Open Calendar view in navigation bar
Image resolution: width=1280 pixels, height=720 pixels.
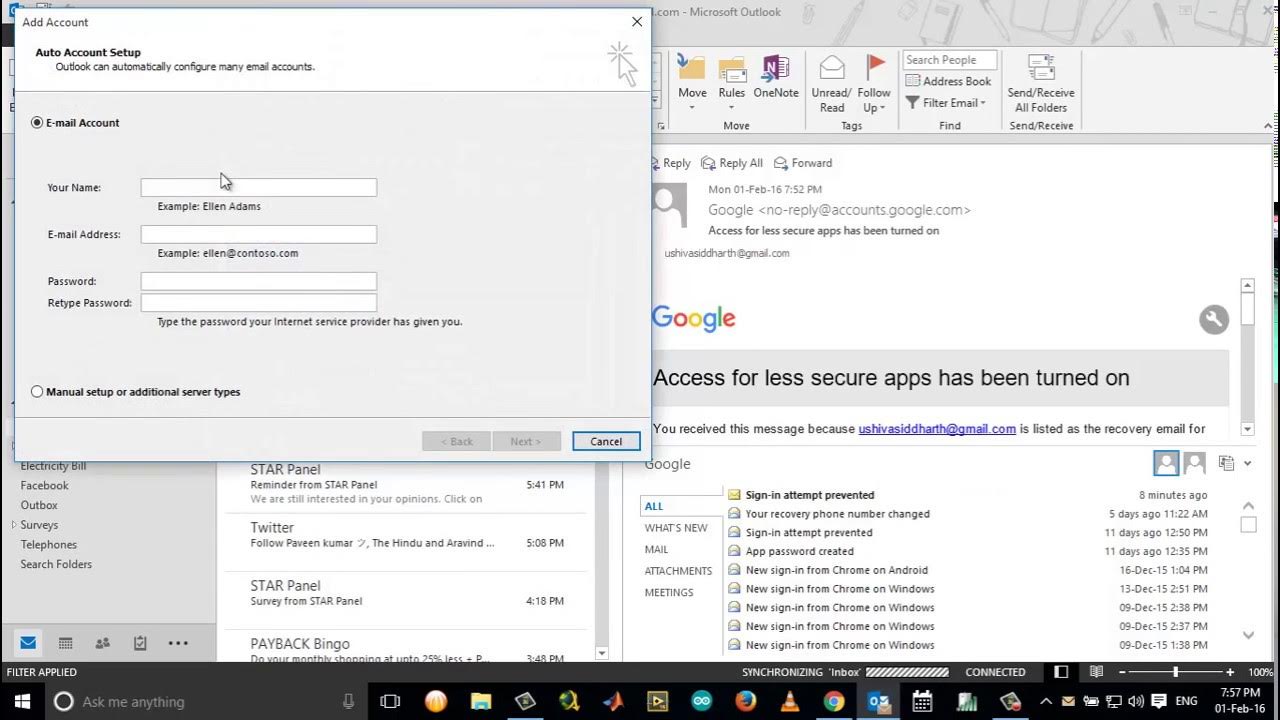[66, 643]
